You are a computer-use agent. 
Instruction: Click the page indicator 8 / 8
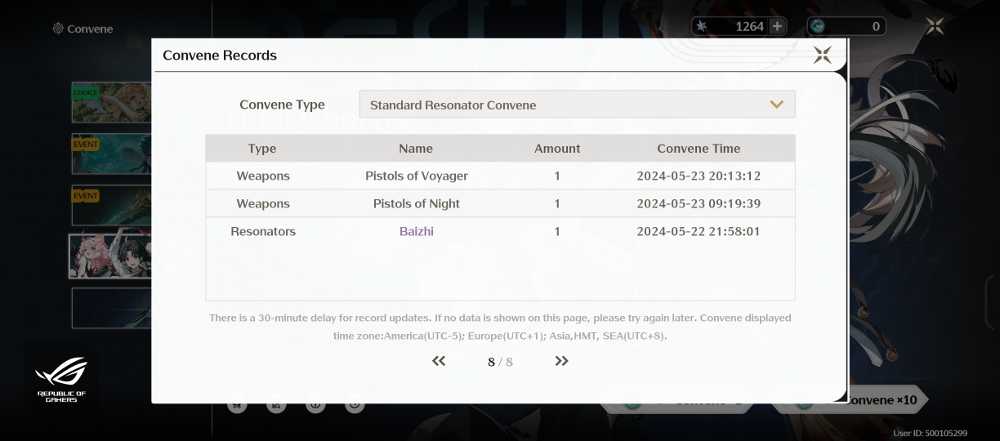click(500, 362)
